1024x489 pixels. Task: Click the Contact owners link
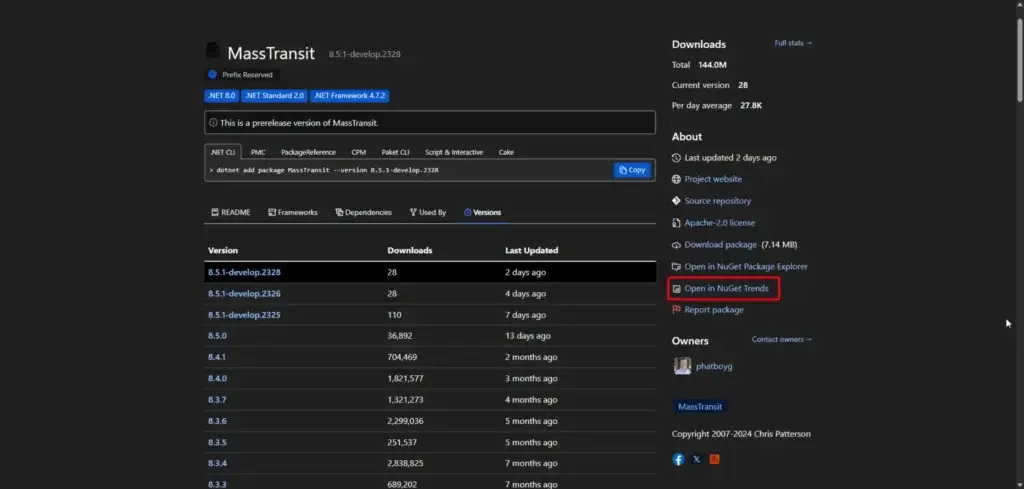coord(782,339)
